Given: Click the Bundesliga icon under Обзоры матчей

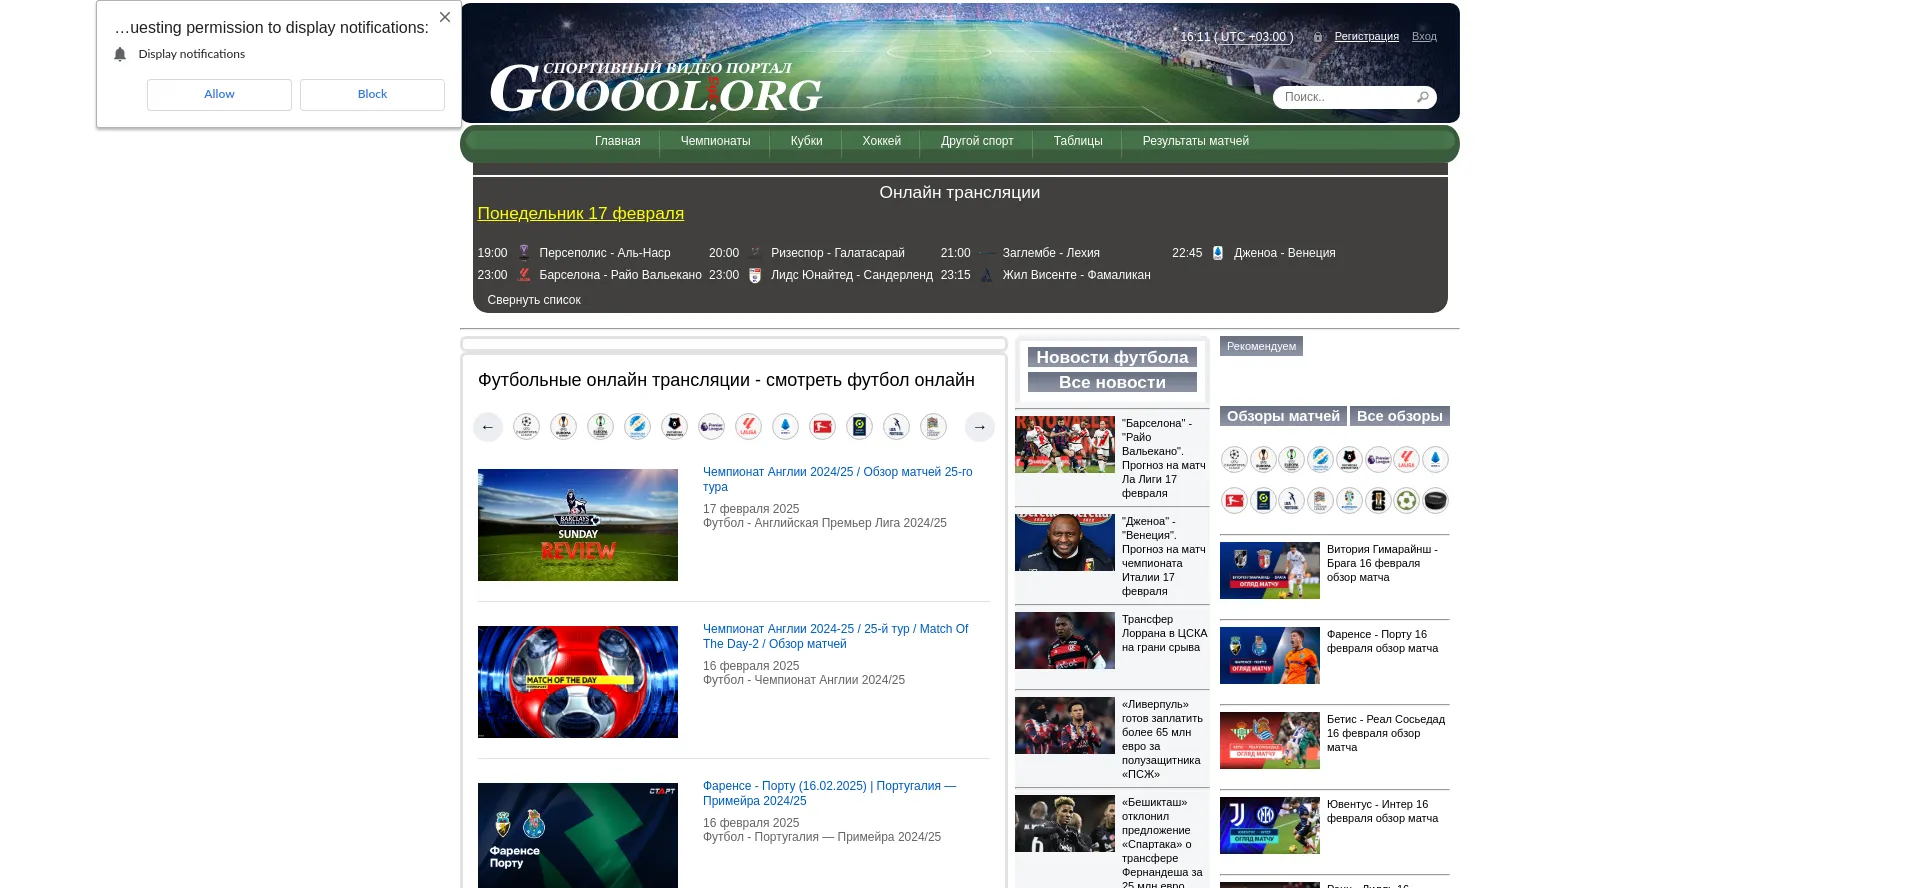Looking at the screenshot, I should pos(1234,500).
